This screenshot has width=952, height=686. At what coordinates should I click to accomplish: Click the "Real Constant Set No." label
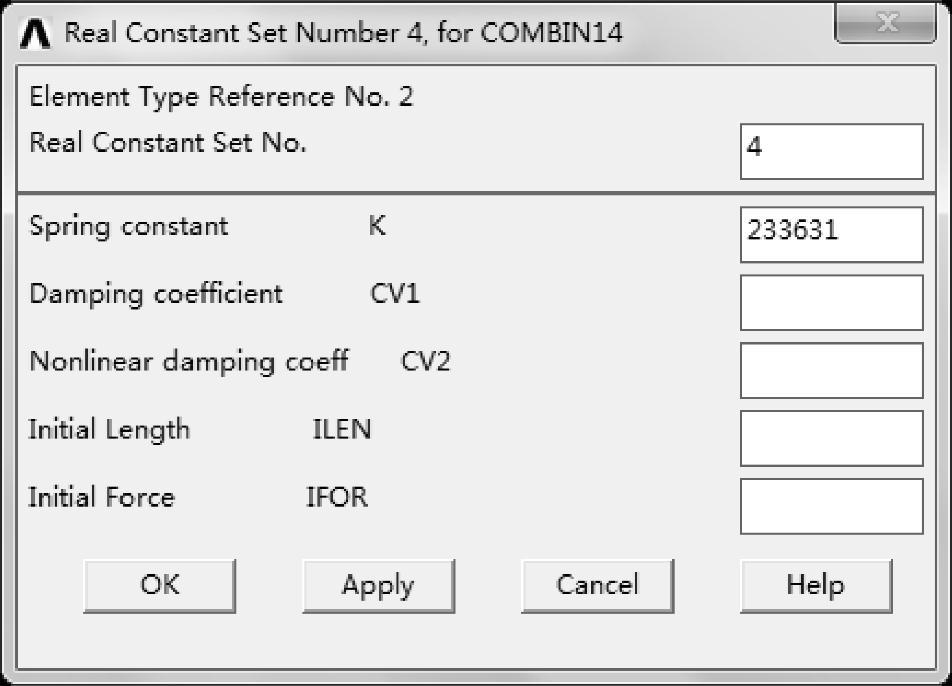click(168, 143)
